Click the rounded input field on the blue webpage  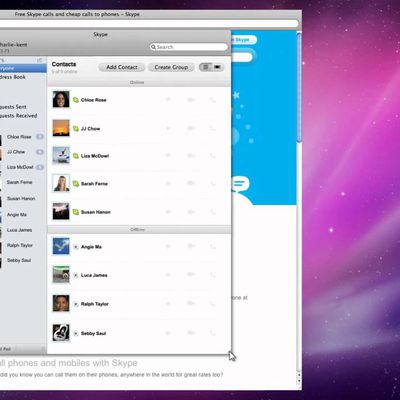pyautogui.click(x=242, y=57)
